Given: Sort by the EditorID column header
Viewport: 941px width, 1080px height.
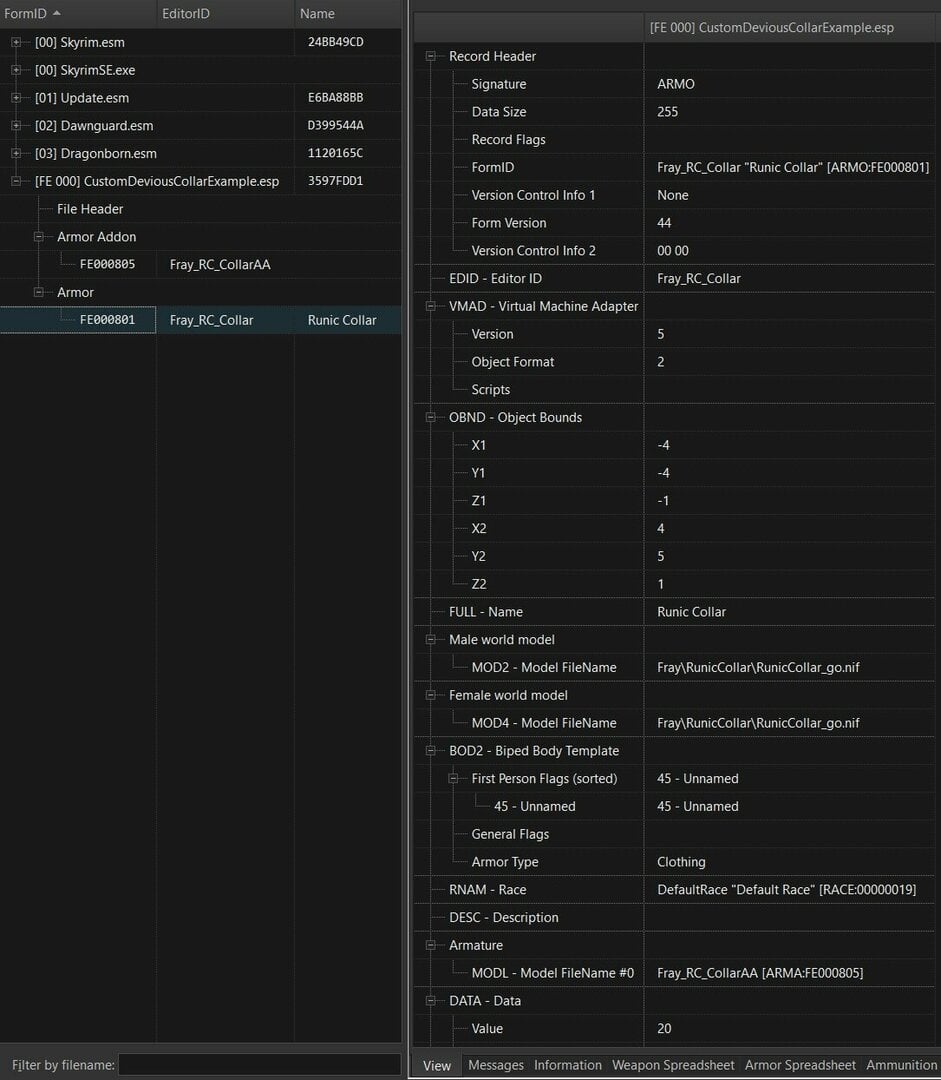Looking at the screenshot, I should 225,14.
